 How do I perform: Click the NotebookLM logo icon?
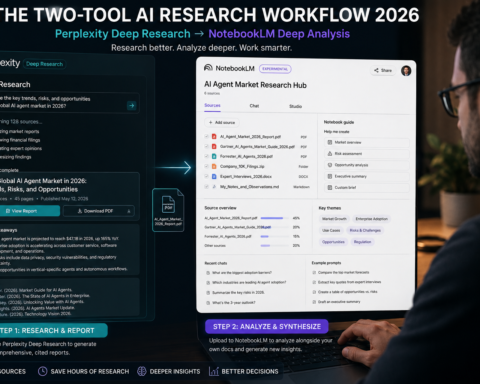pos(208,68)
